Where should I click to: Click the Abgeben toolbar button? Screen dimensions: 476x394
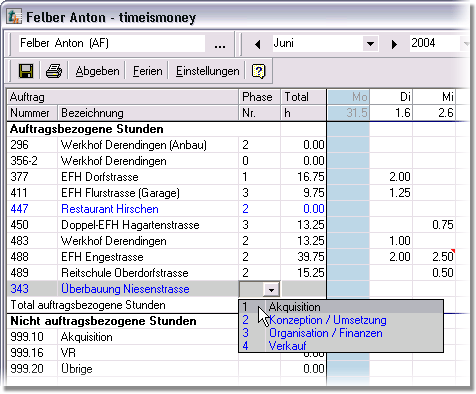point(97,71)
